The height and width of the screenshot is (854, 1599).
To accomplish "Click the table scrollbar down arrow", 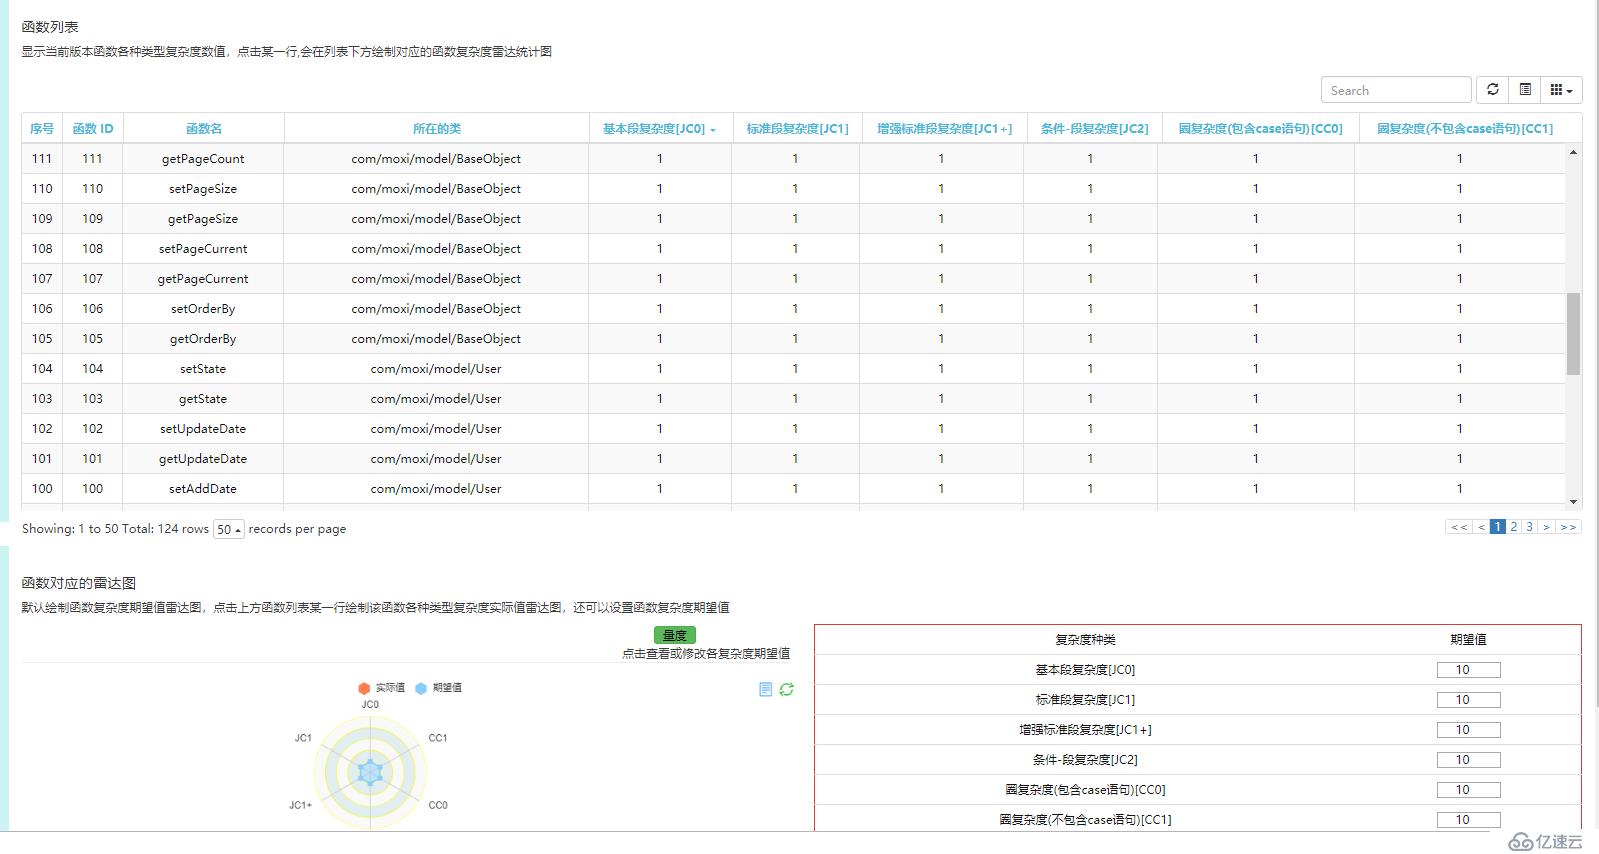I will coord(1573,502).
